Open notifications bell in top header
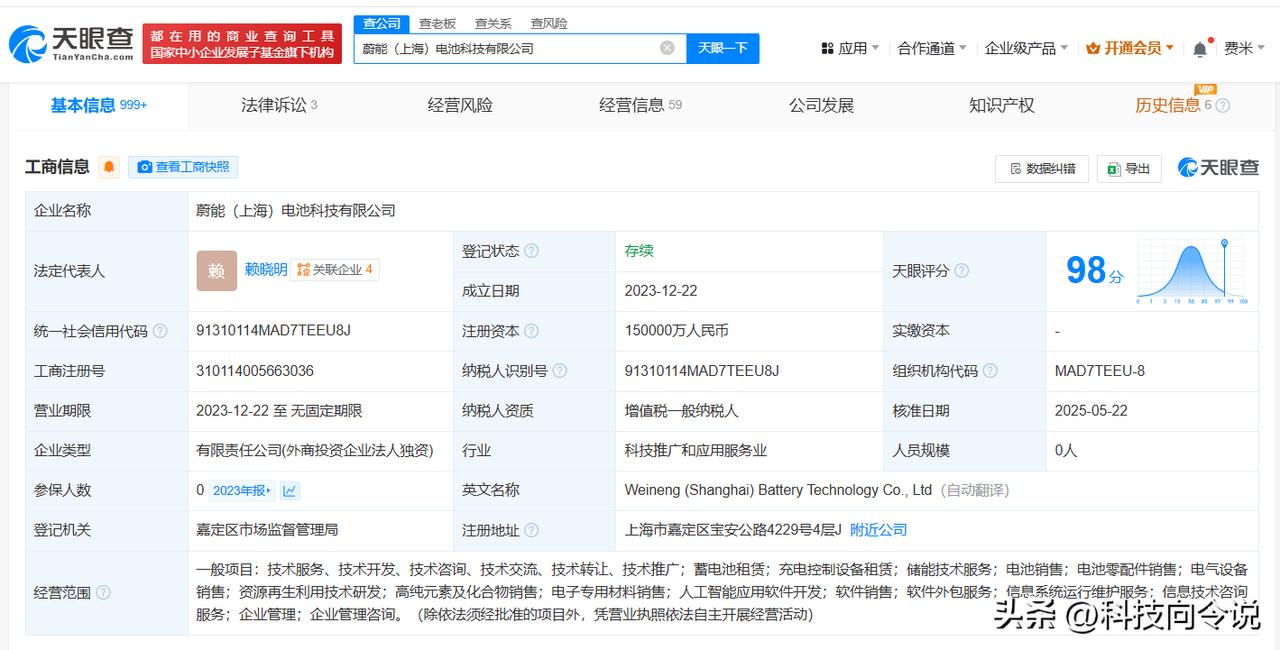The image size is (1280, 650). click(x=1200, y=48)
